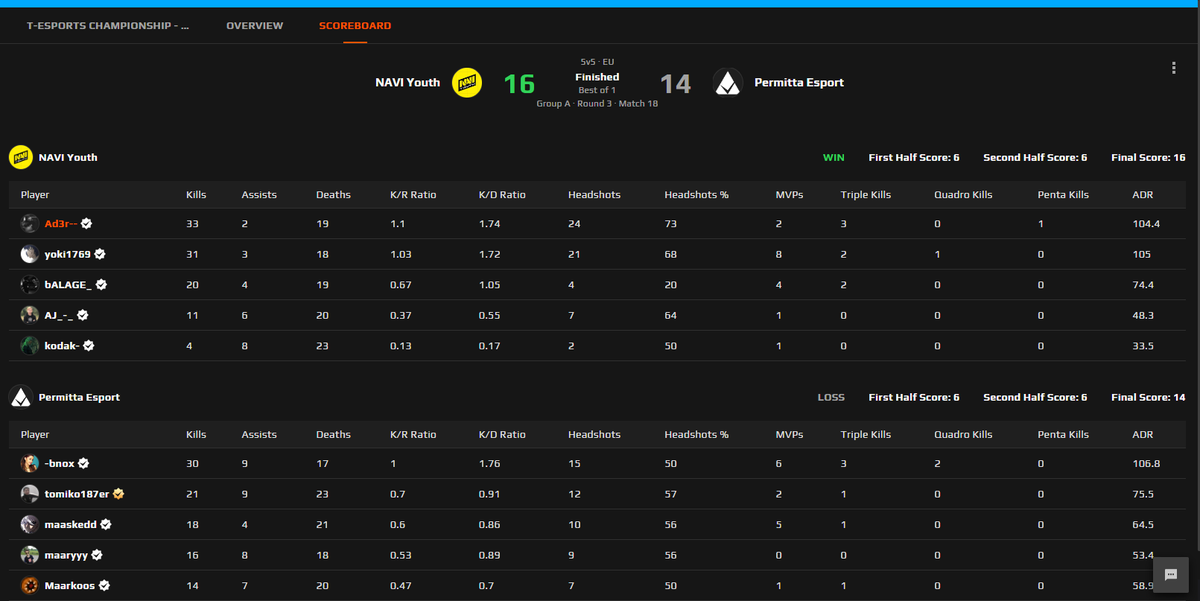
Task: Click NAVI Youth title above first table
Action: [68, 157]
